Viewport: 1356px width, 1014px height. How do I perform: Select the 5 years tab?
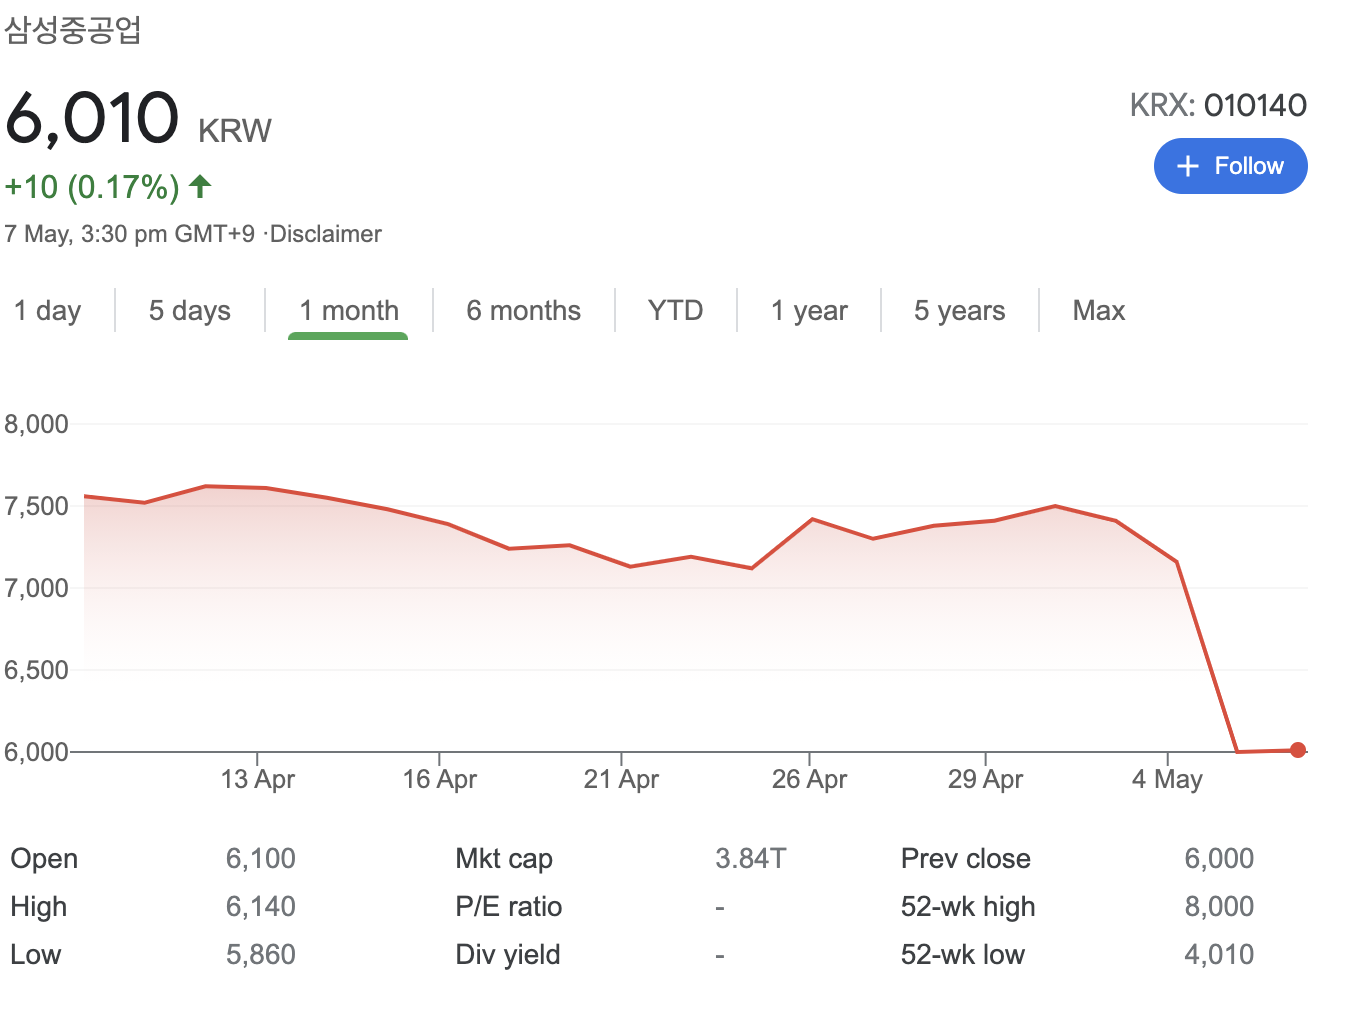959,311
